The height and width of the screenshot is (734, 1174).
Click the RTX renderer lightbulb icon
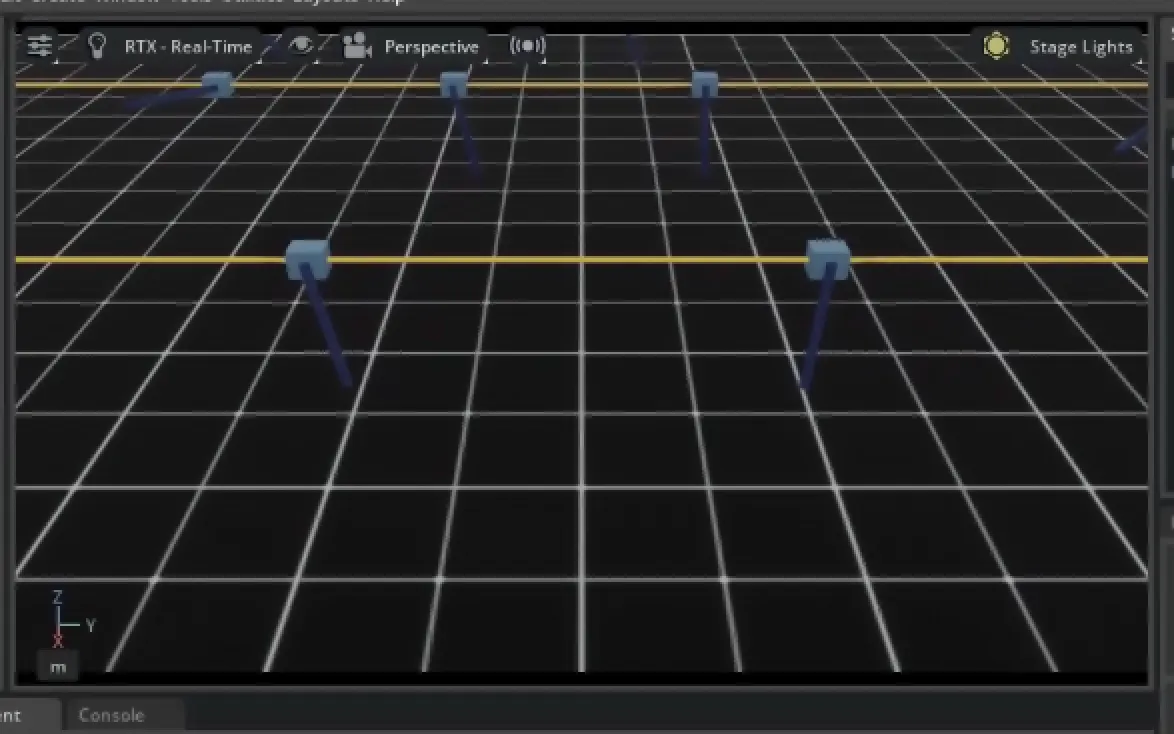pos(97,46)
